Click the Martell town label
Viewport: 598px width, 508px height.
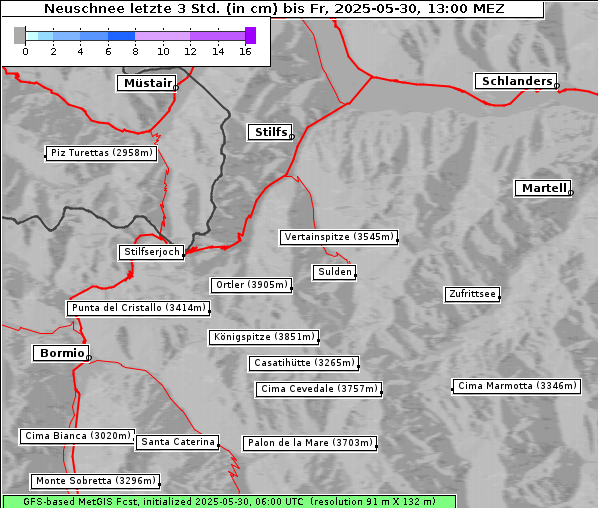pos(543,188)
